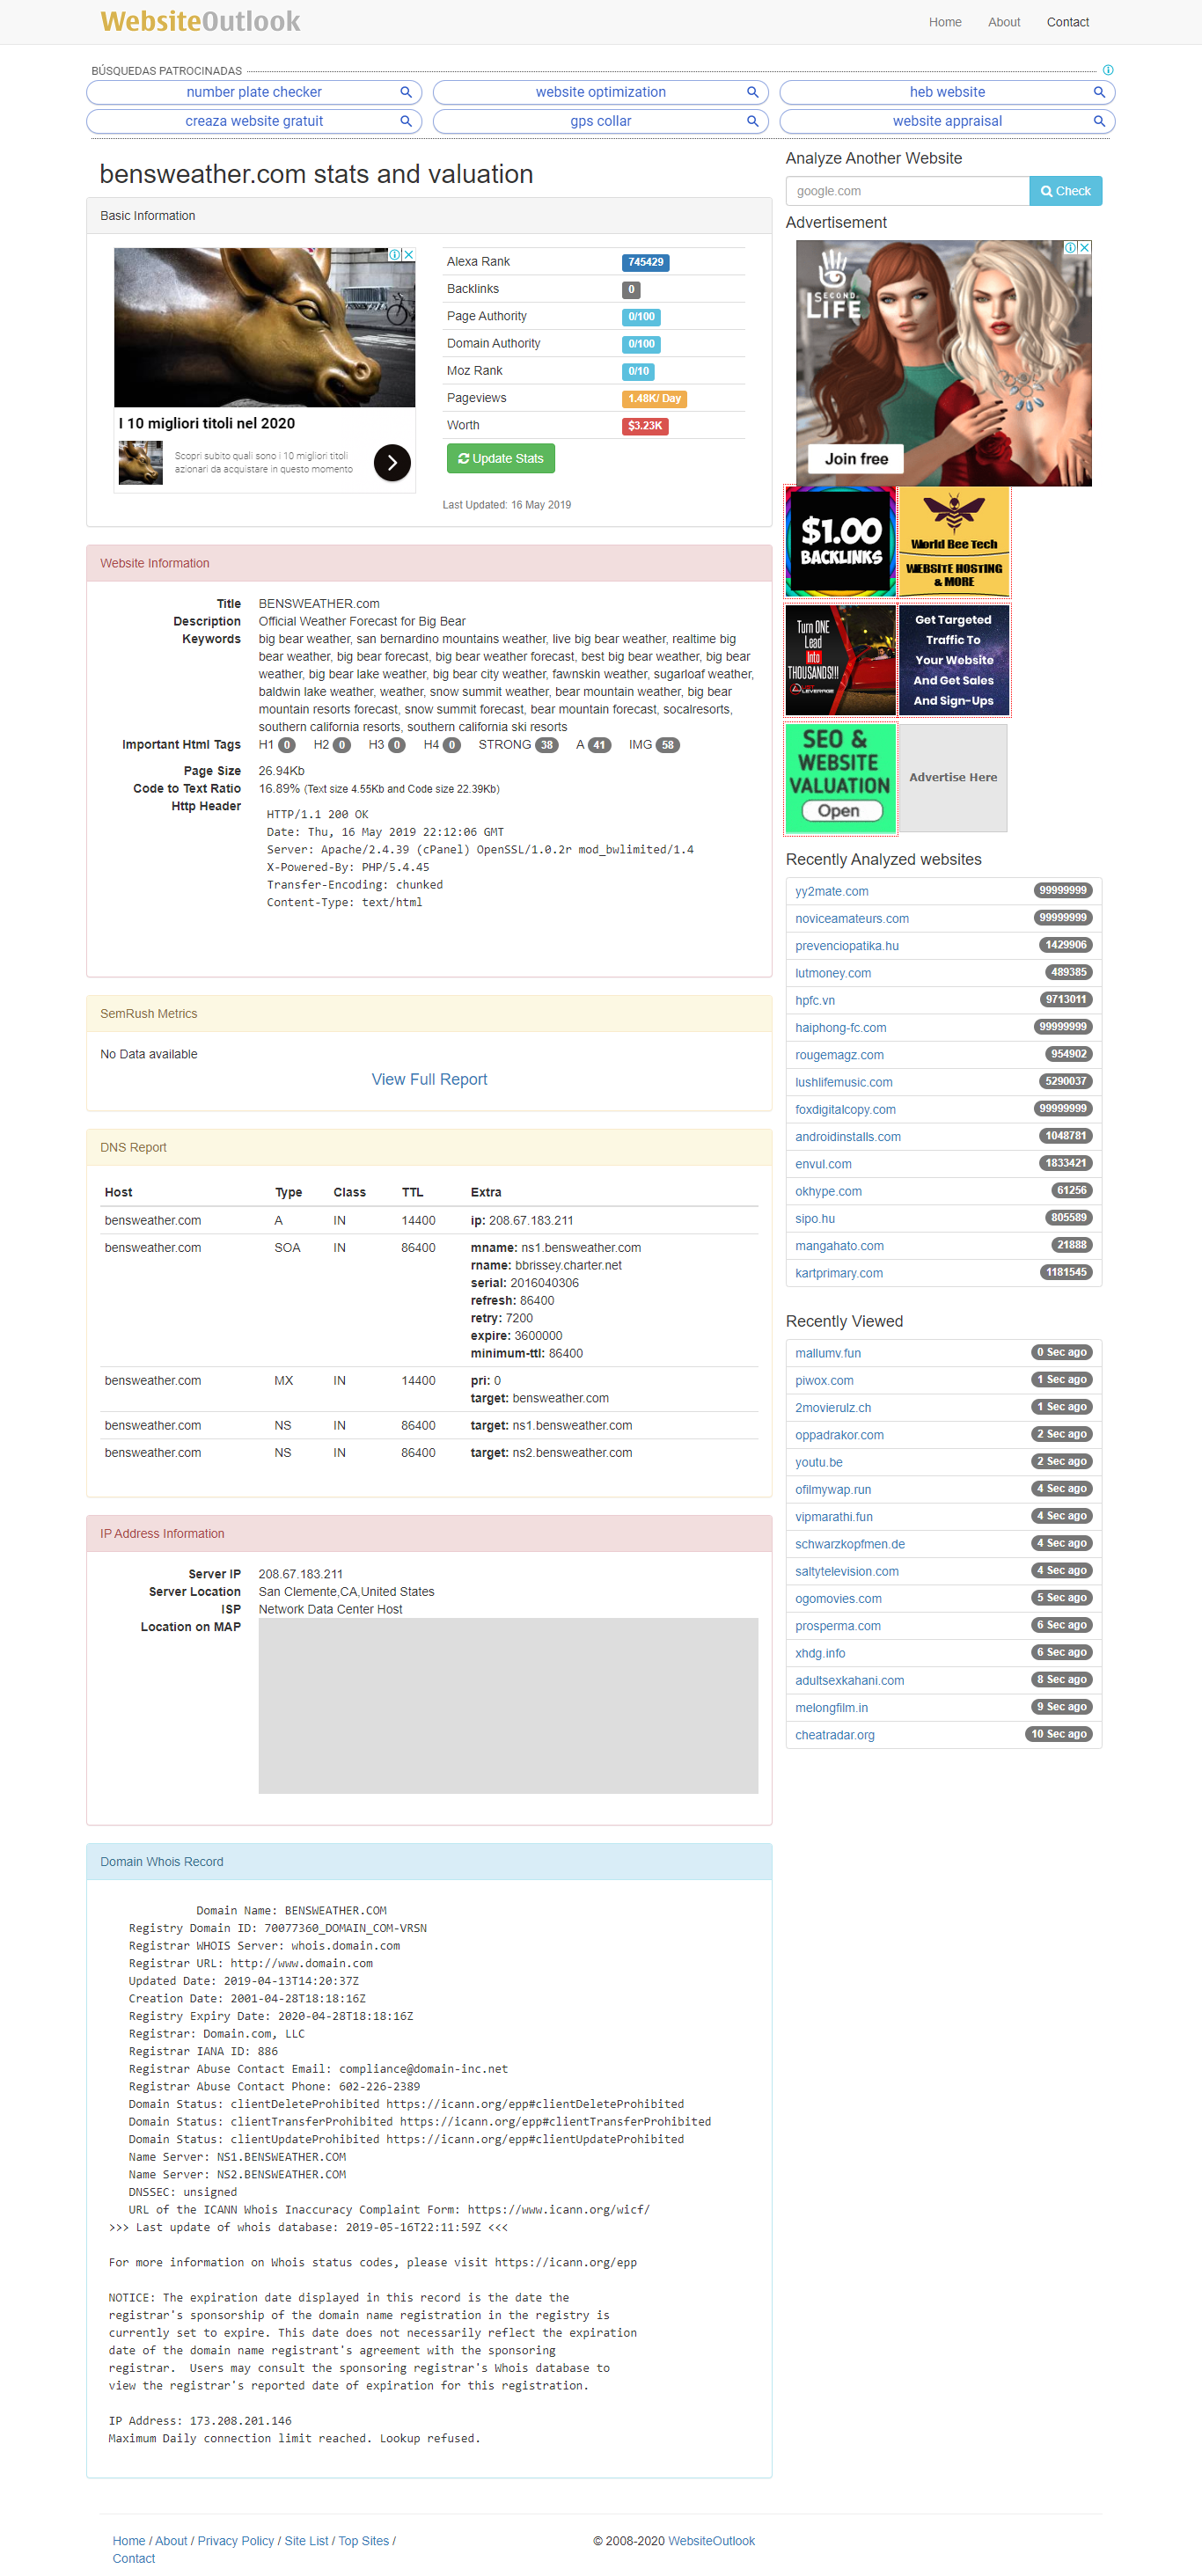Open androidinstalls.com link

click(x=848, y=1136)
